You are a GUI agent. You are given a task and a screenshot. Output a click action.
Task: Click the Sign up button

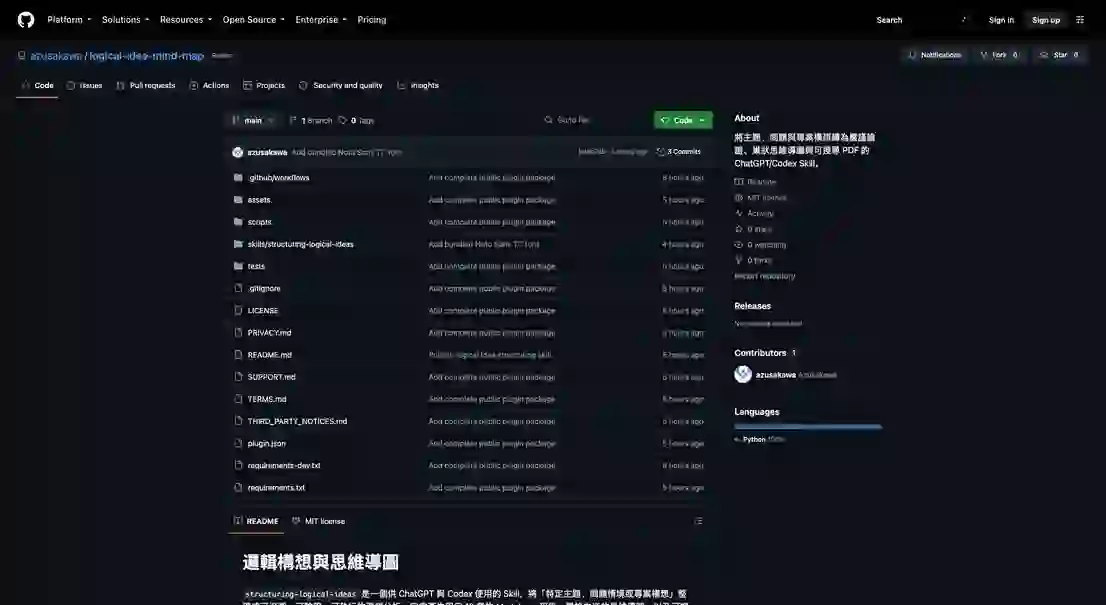tap(1045, 20)
